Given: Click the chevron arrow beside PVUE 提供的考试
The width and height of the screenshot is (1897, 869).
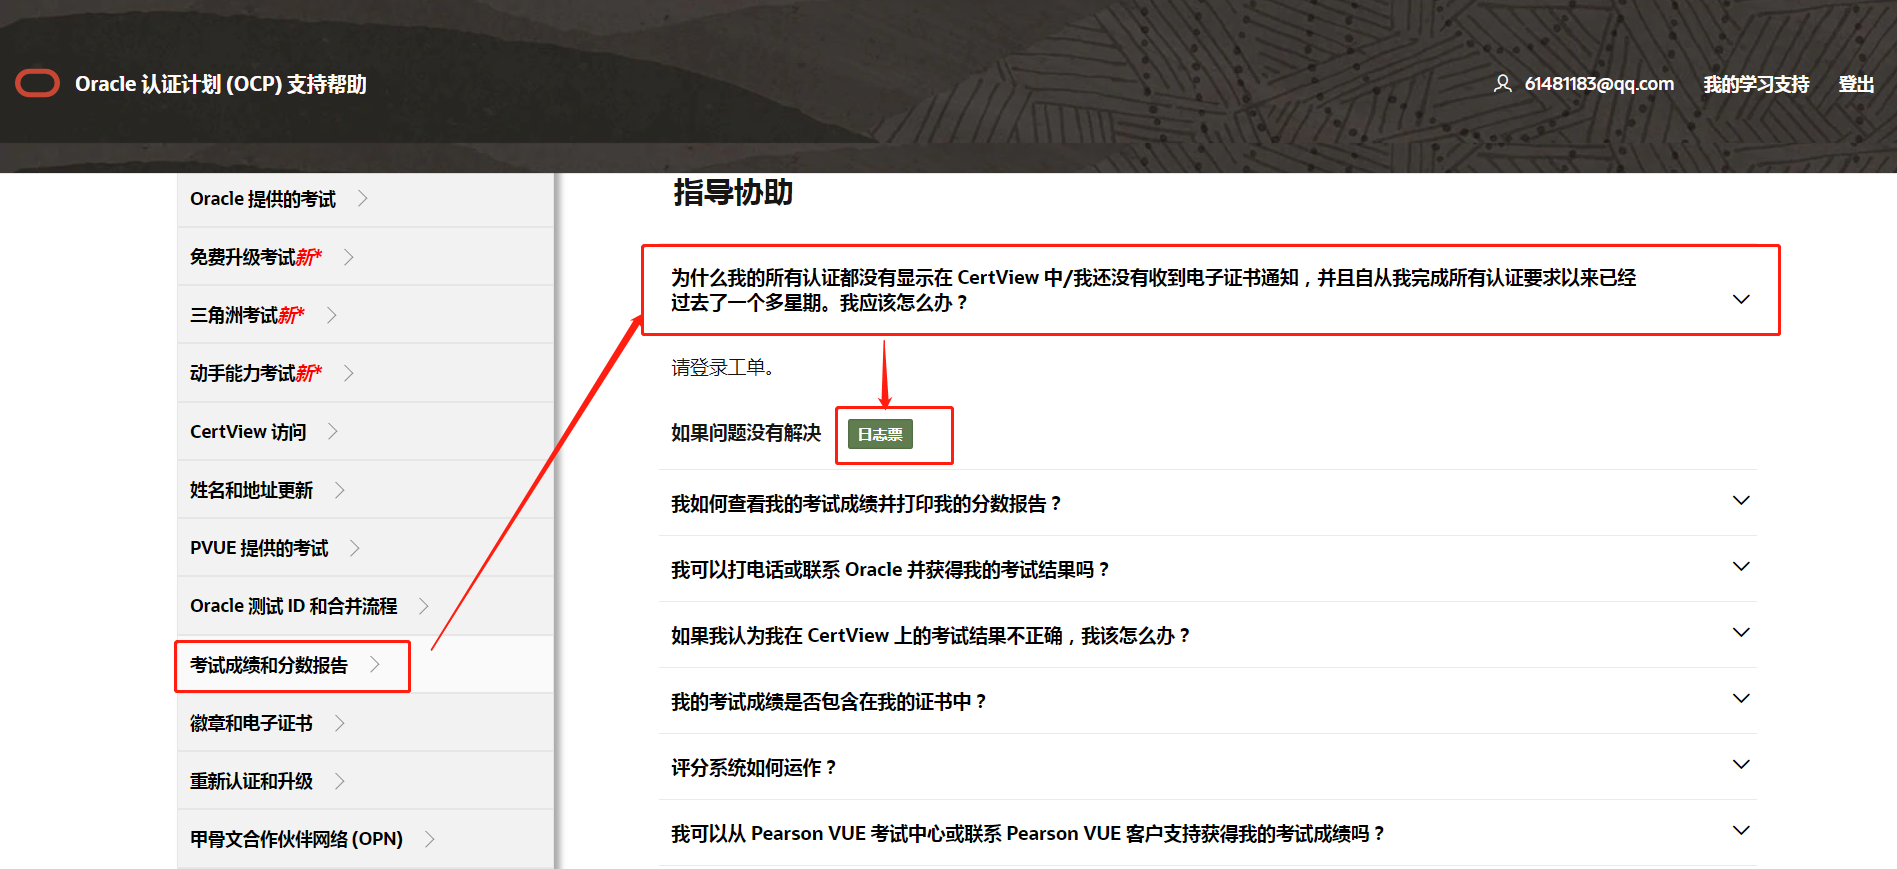Looking at the screenshot, I should (x=355, y=548).
